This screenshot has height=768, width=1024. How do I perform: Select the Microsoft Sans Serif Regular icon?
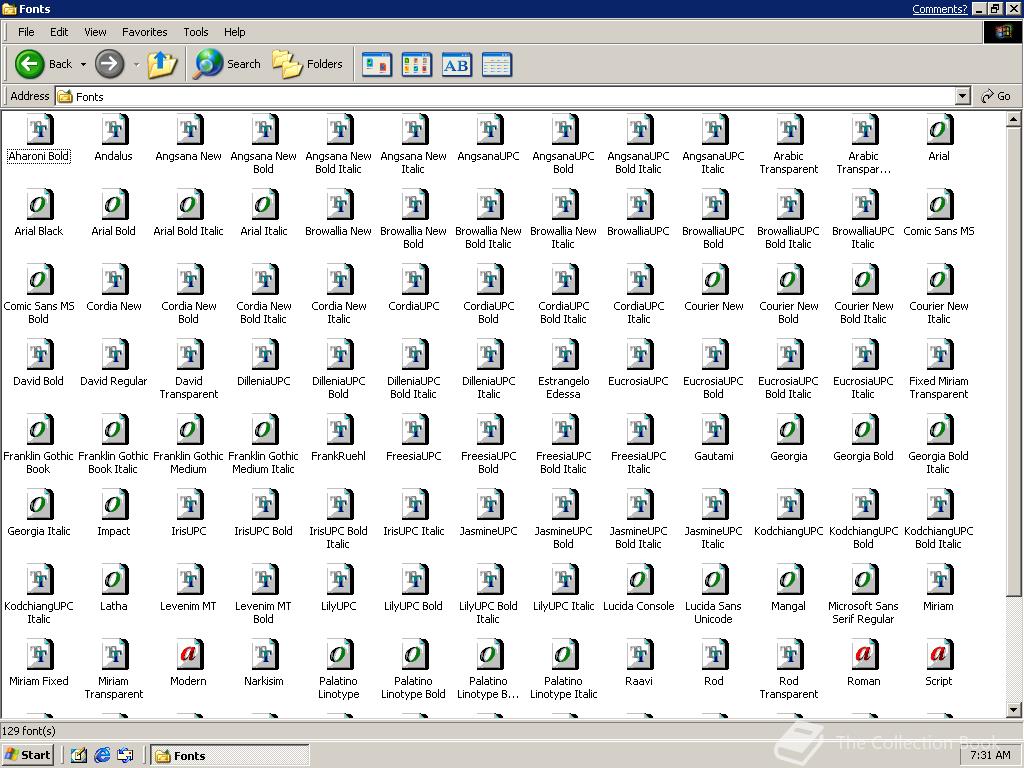coord(864,580)
